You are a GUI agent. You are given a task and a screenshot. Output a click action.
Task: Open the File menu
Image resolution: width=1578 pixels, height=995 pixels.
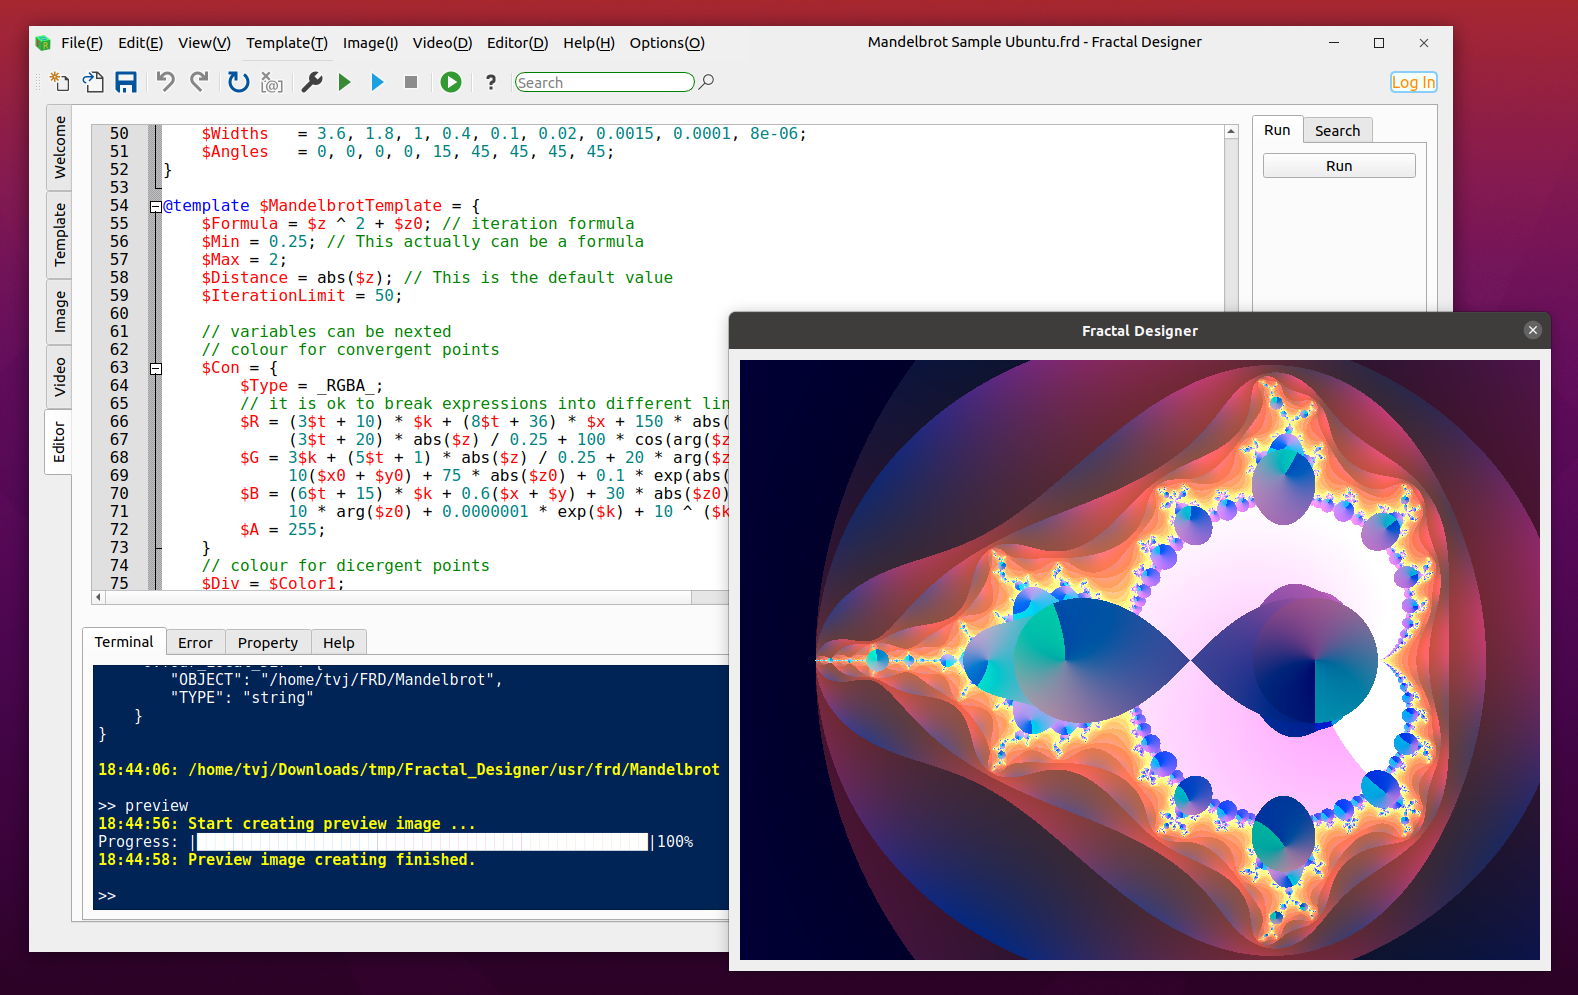pos(82,43)
